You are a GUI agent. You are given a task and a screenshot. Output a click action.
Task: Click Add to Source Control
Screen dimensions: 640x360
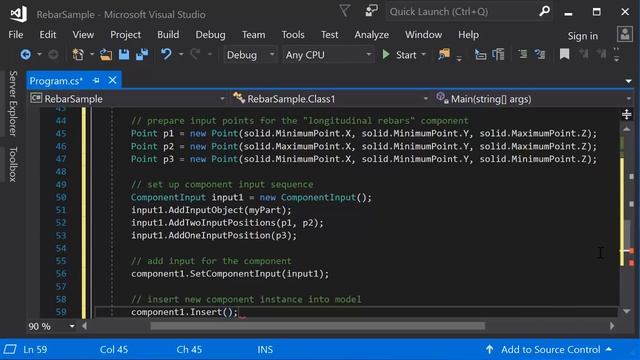[x=551, y=349]
